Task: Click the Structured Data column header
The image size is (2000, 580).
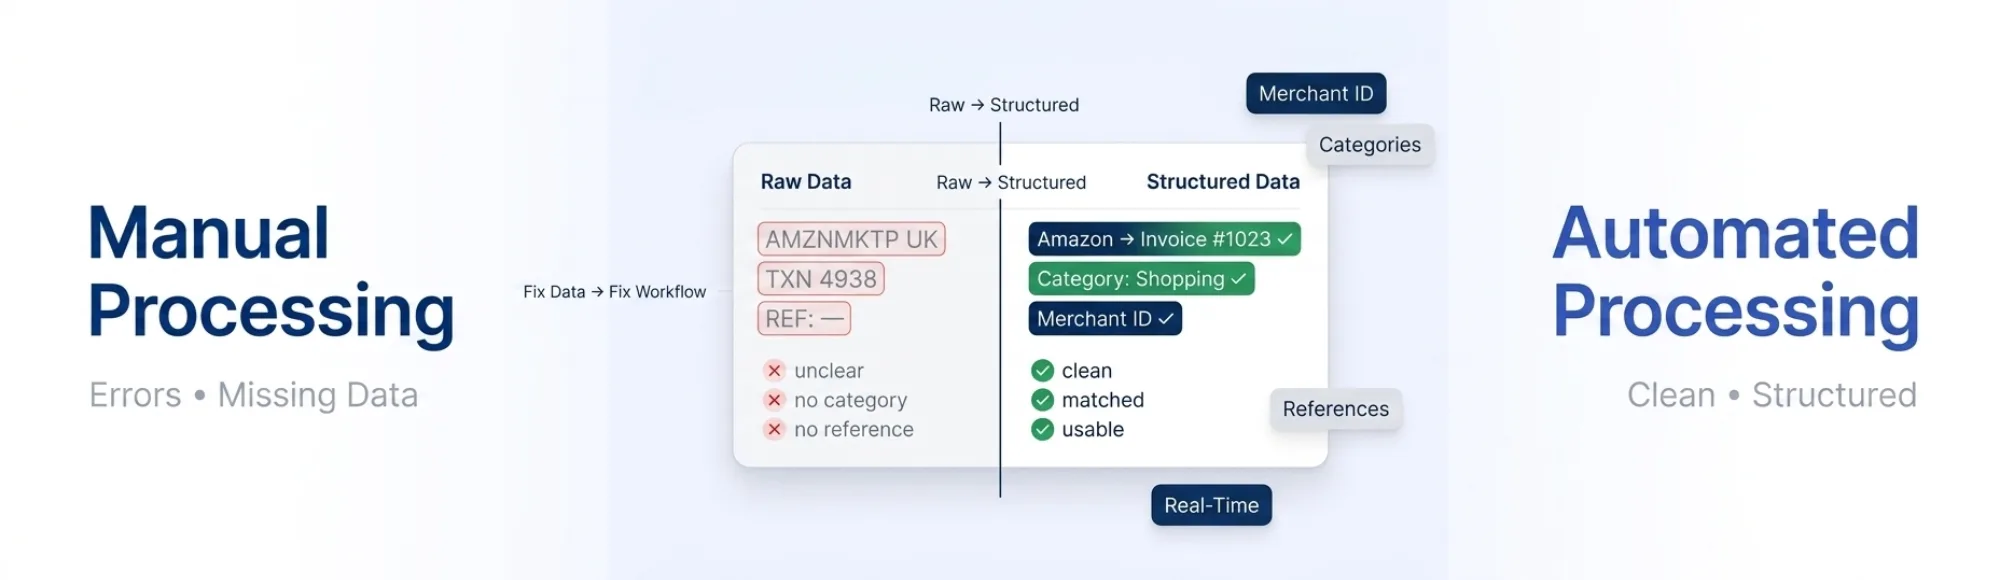Action: click(x=1222, y=182)
